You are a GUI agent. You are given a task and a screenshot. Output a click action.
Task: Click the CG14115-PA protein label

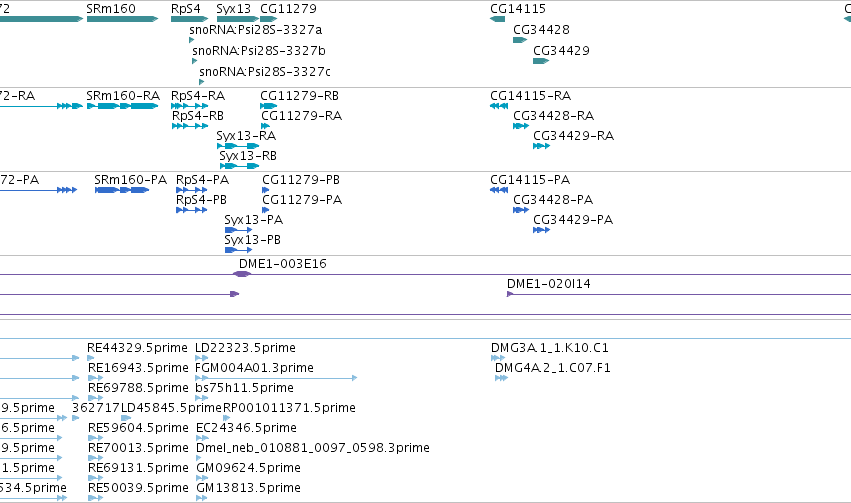[x=530, y=180]
